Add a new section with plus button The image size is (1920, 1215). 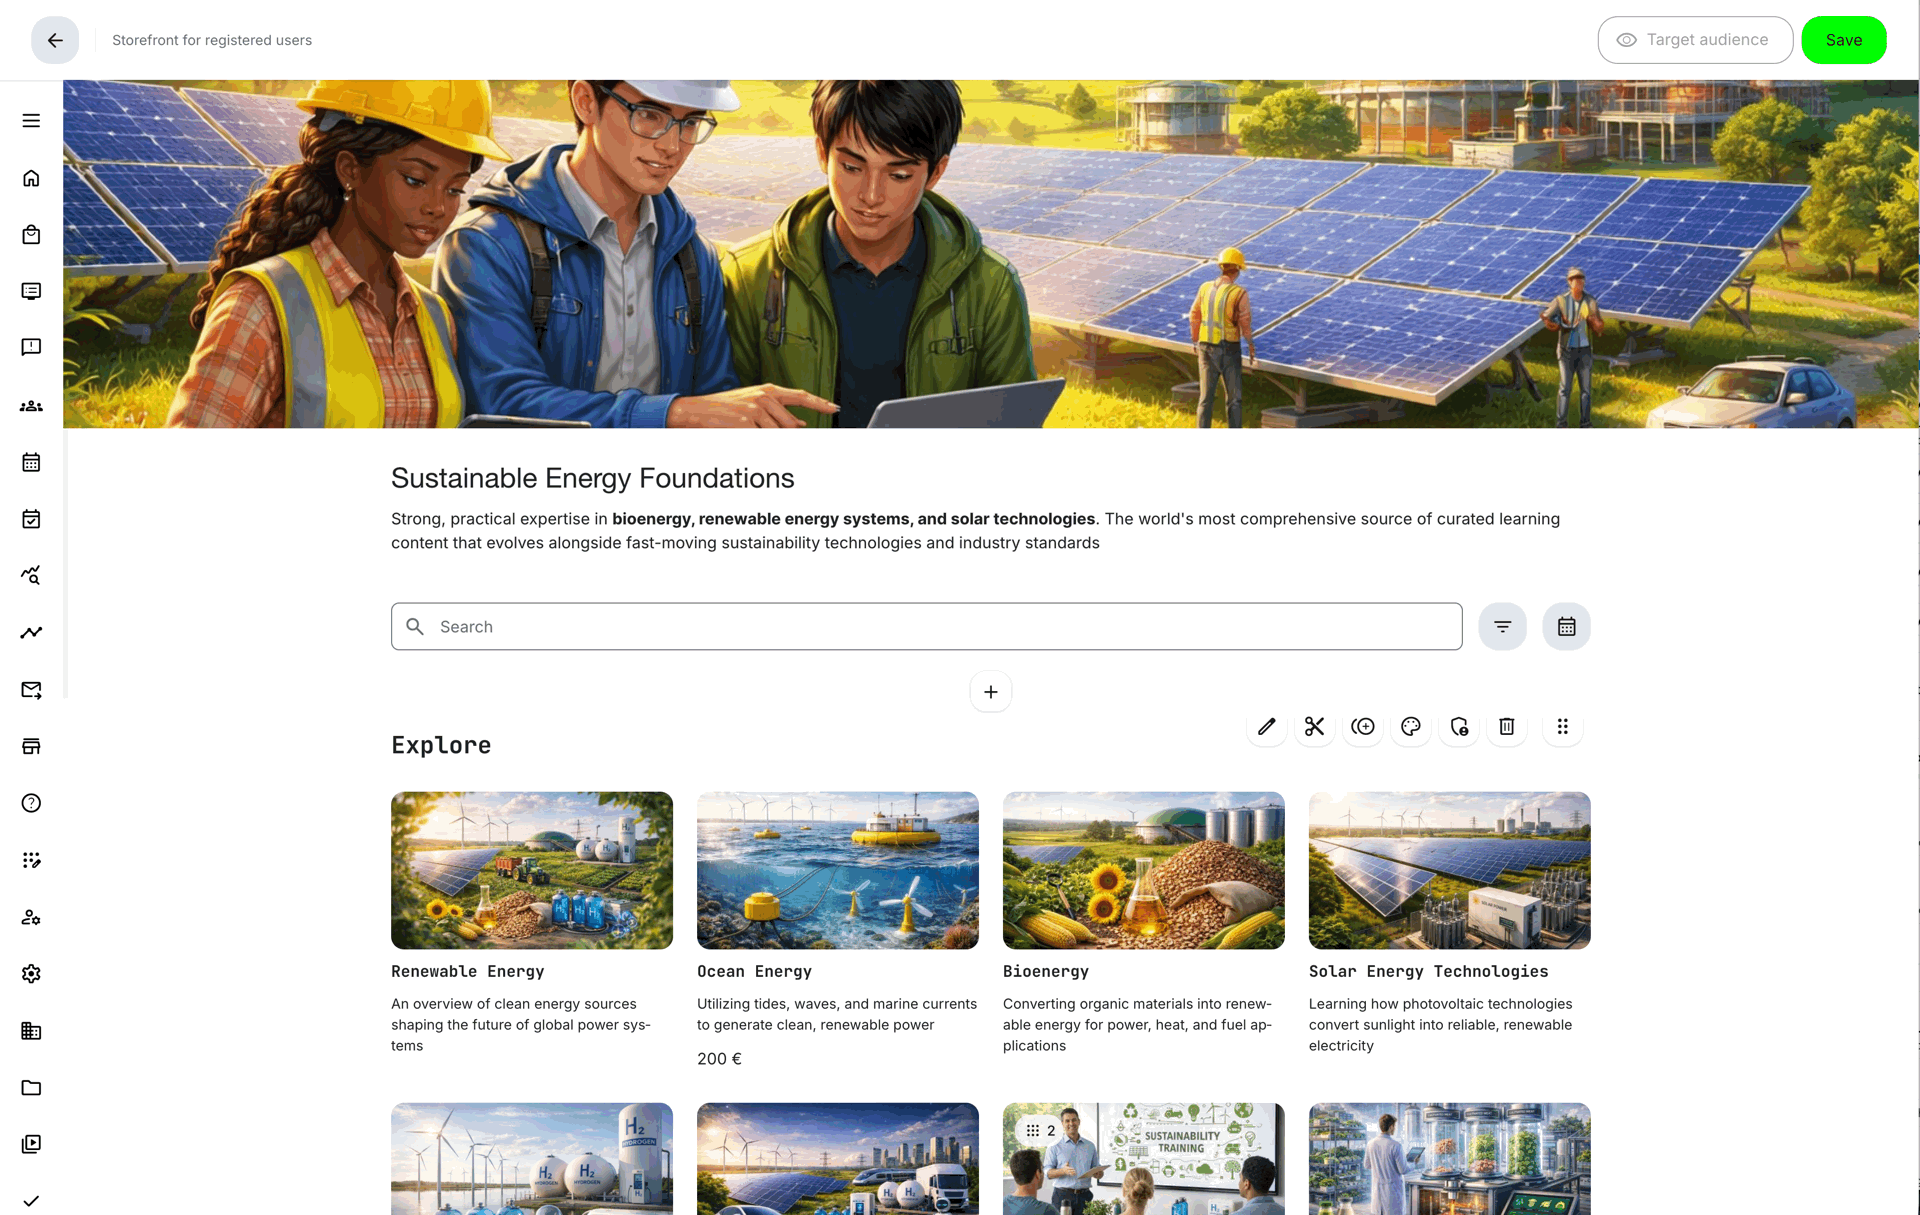pos(990,692)
